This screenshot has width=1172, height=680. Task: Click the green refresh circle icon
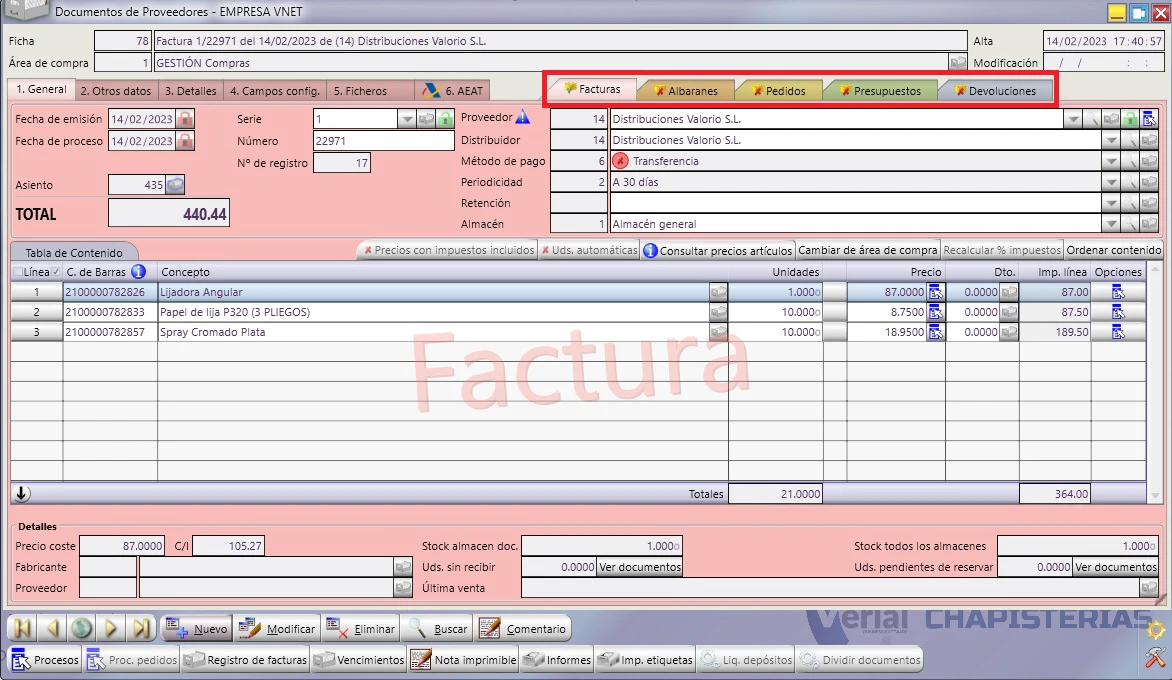[81, 628]
